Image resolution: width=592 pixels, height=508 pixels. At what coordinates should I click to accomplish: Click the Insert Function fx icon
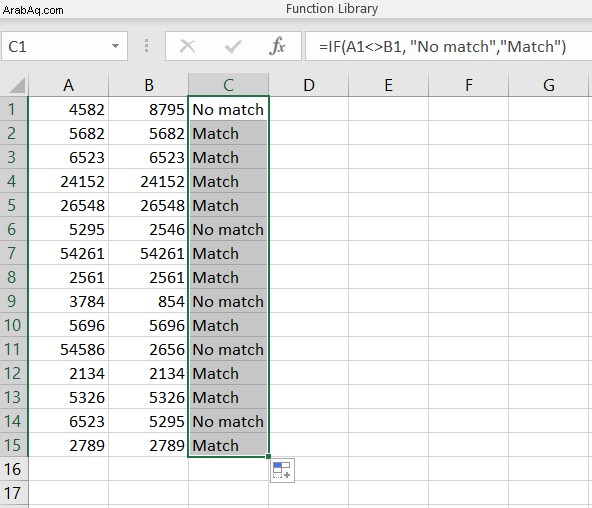pyautogui.click(x=278, y=46)
